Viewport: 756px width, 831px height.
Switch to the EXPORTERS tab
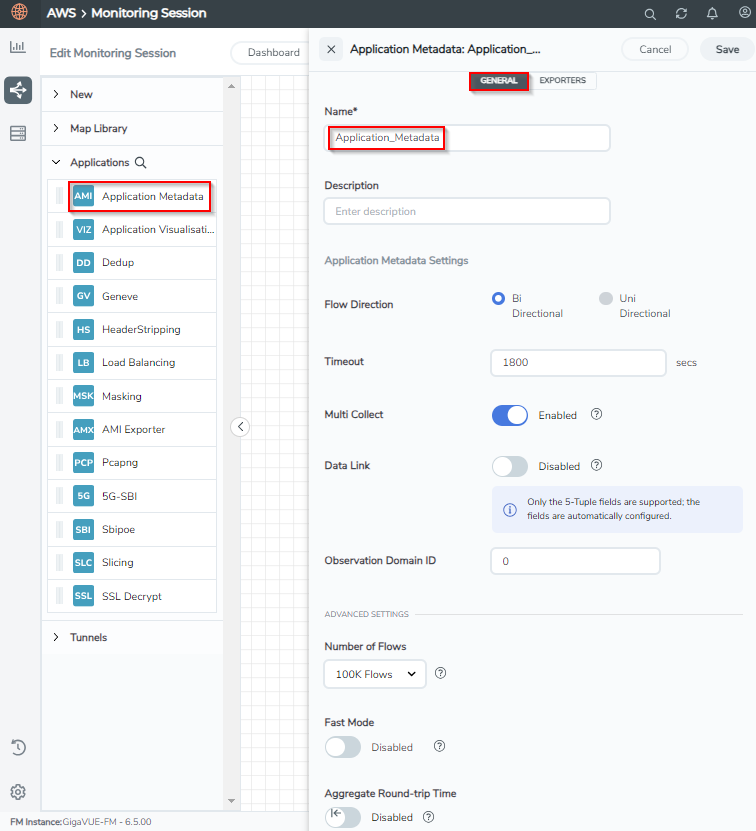(x=562, y=81)
